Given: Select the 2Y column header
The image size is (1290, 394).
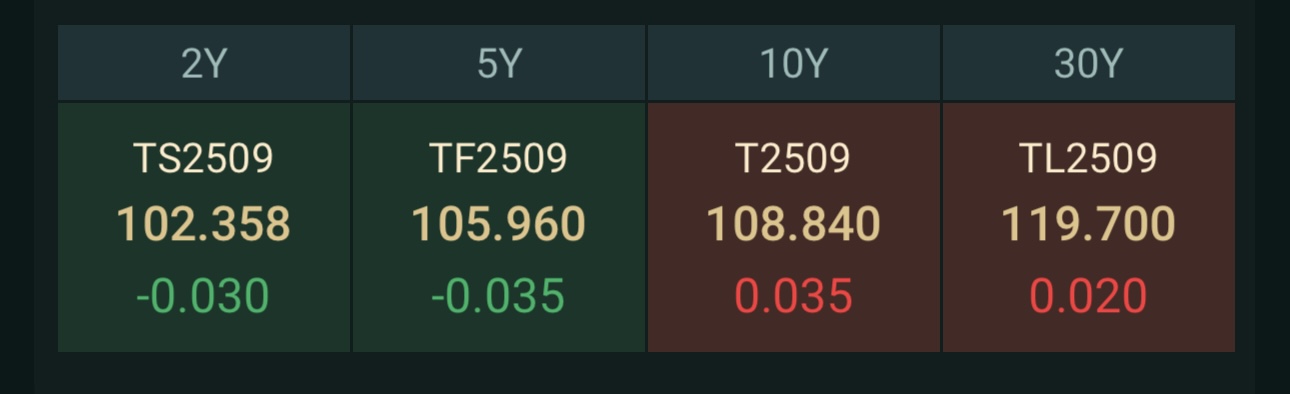Looking at the screenshot, I should click(204, 63).
